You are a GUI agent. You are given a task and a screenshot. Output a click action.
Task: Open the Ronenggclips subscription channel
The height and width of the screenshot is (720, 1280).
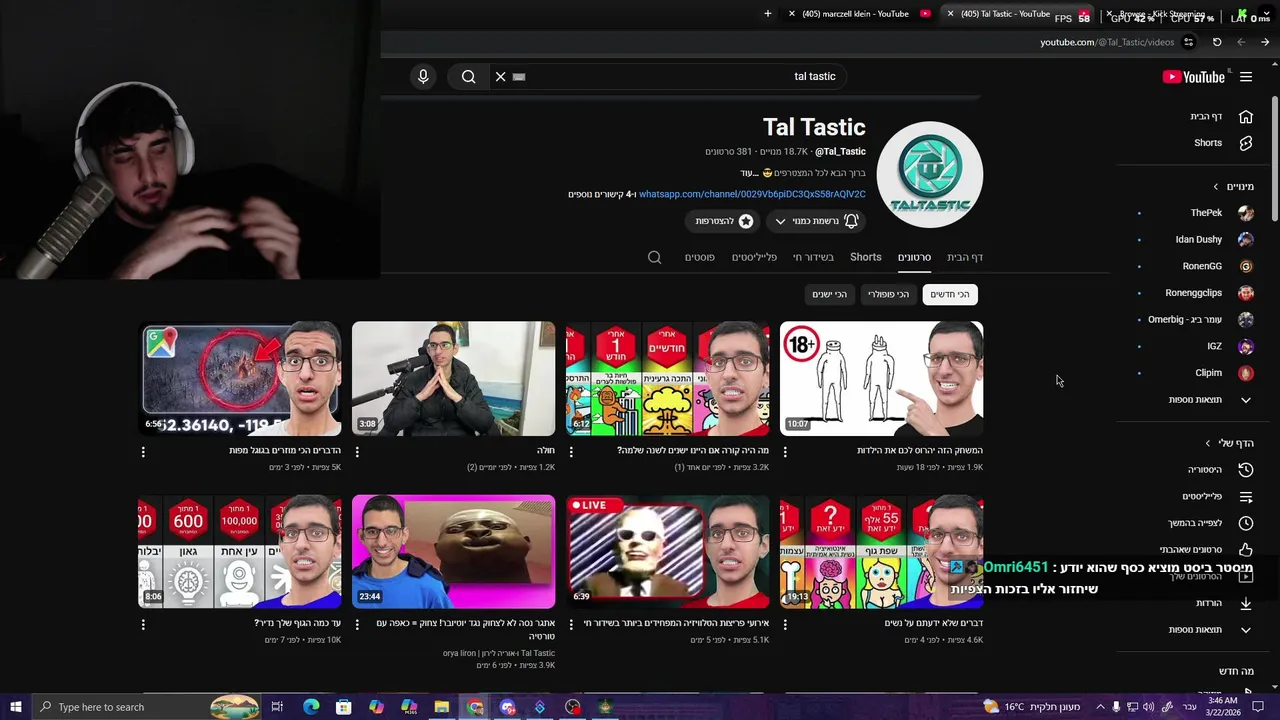click(x=1208, y=293)
